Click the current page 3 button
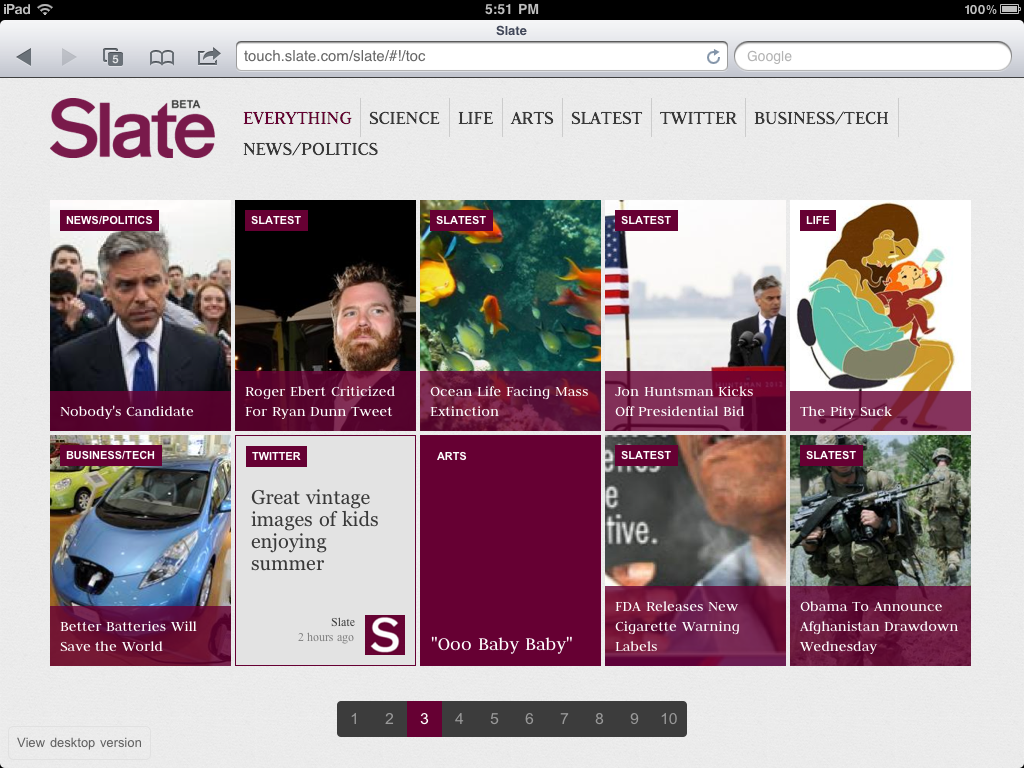This screenshot has width=1024, height=768. click(x=424, y=719)
